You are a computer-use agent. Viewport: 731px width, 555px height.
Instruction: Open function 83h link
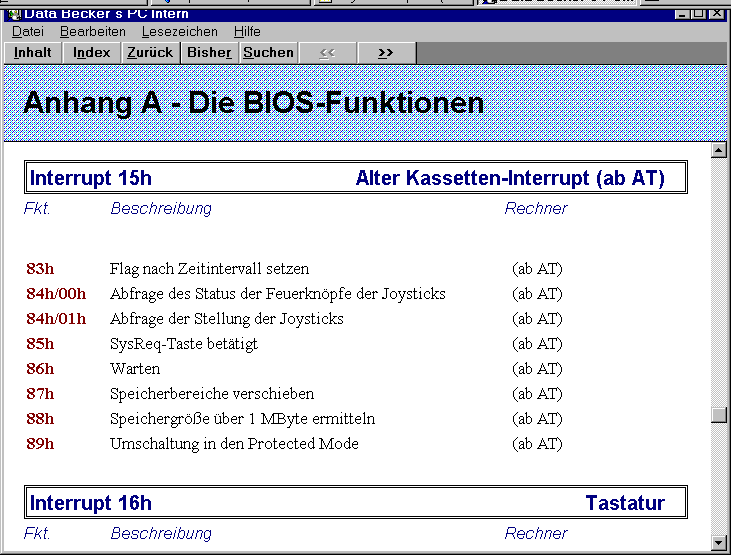click(40, 269)
